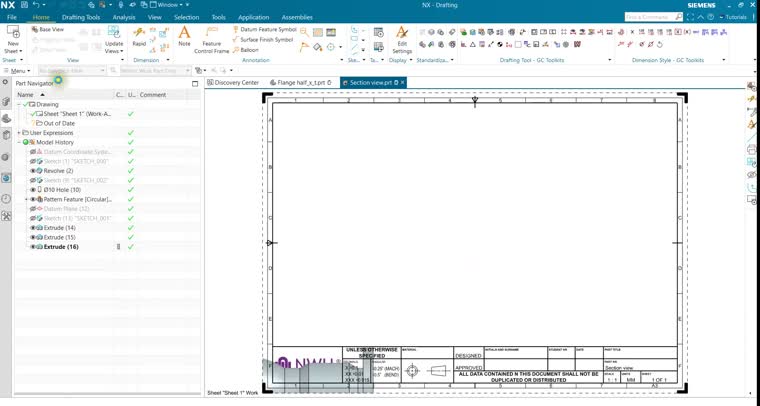Open the Help question mark icon
Viewport: 760px width, 406px height.
click(711, 17)
